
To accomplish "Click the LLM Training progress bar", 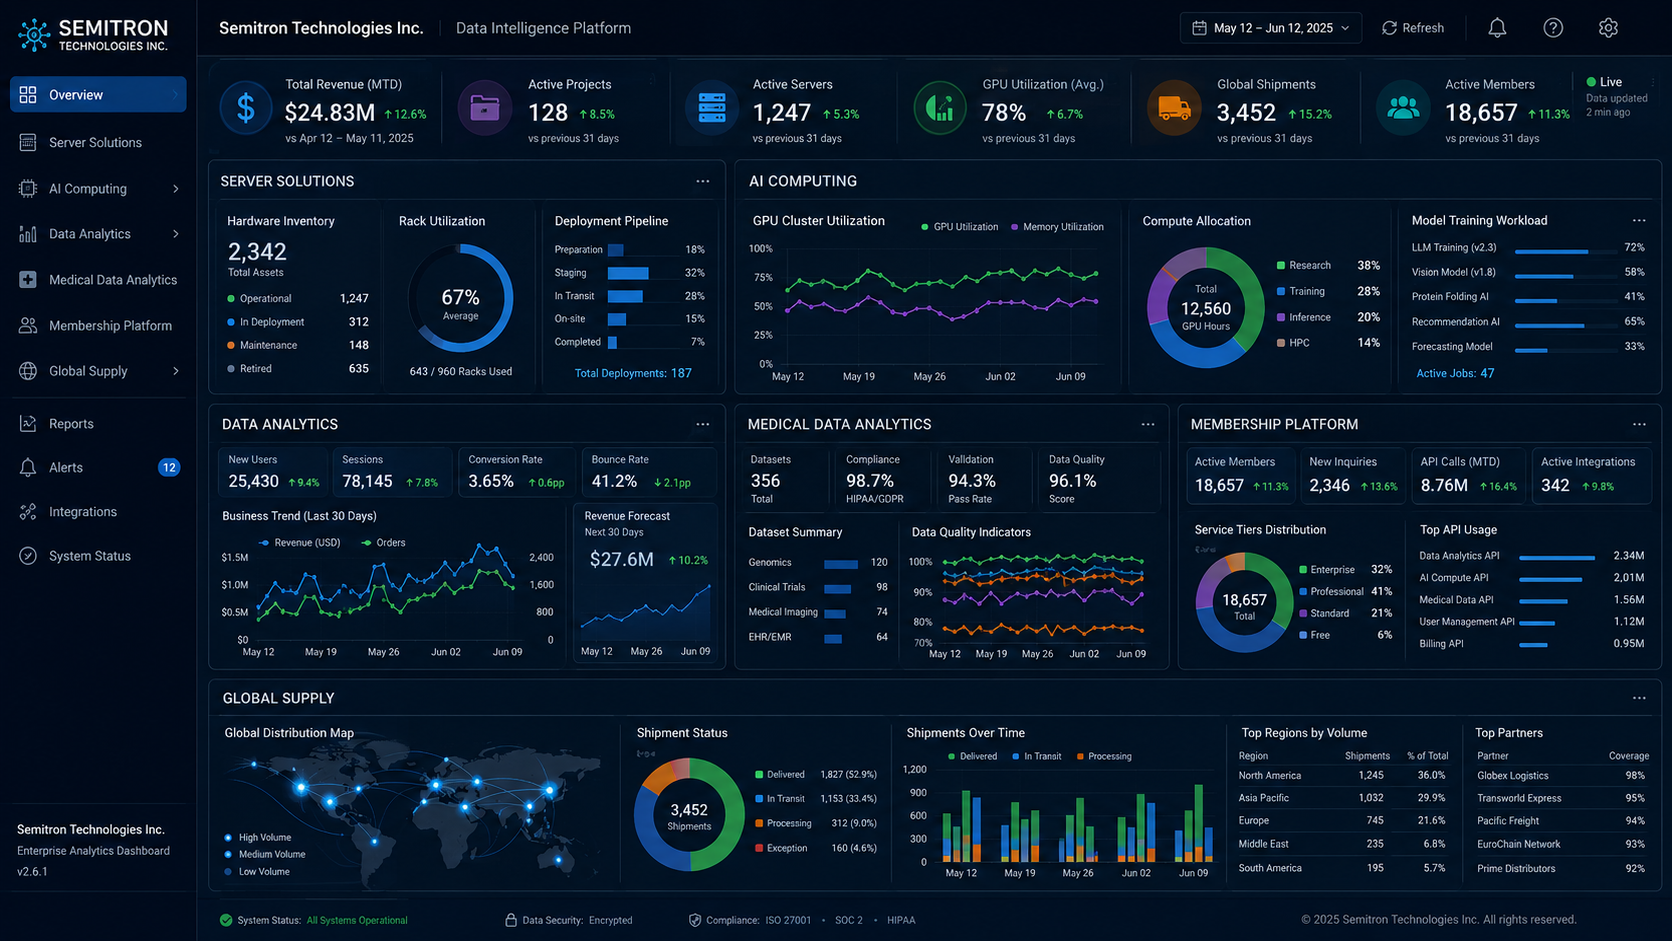I will click(x=1565, y=252).
